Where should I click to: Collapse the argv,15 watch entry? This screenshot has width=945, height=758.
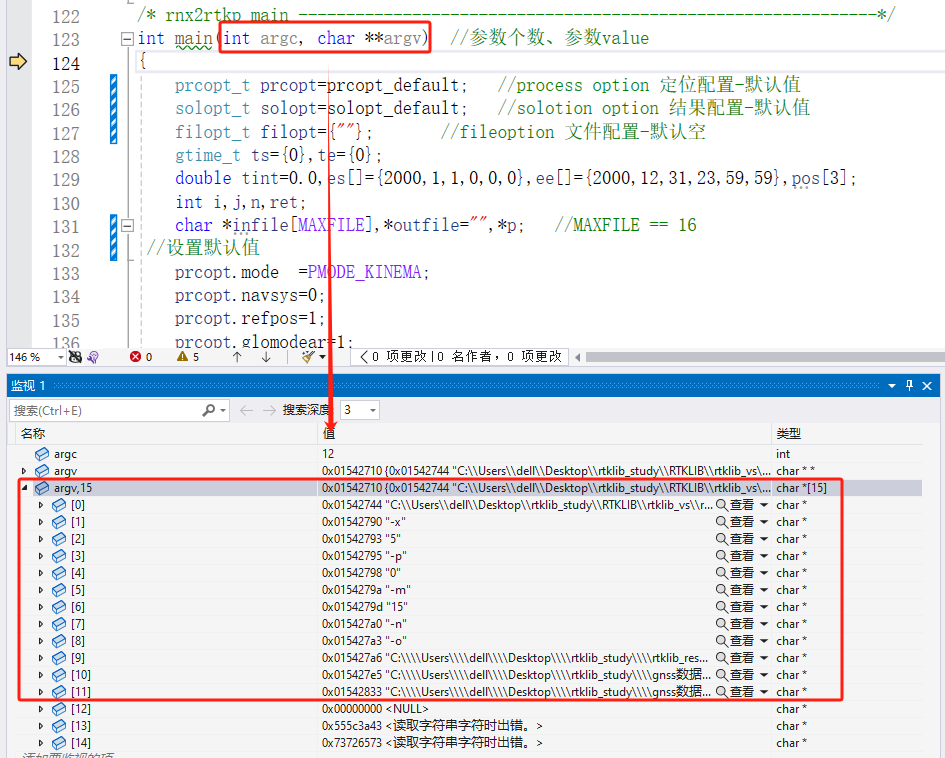(24, 488)
